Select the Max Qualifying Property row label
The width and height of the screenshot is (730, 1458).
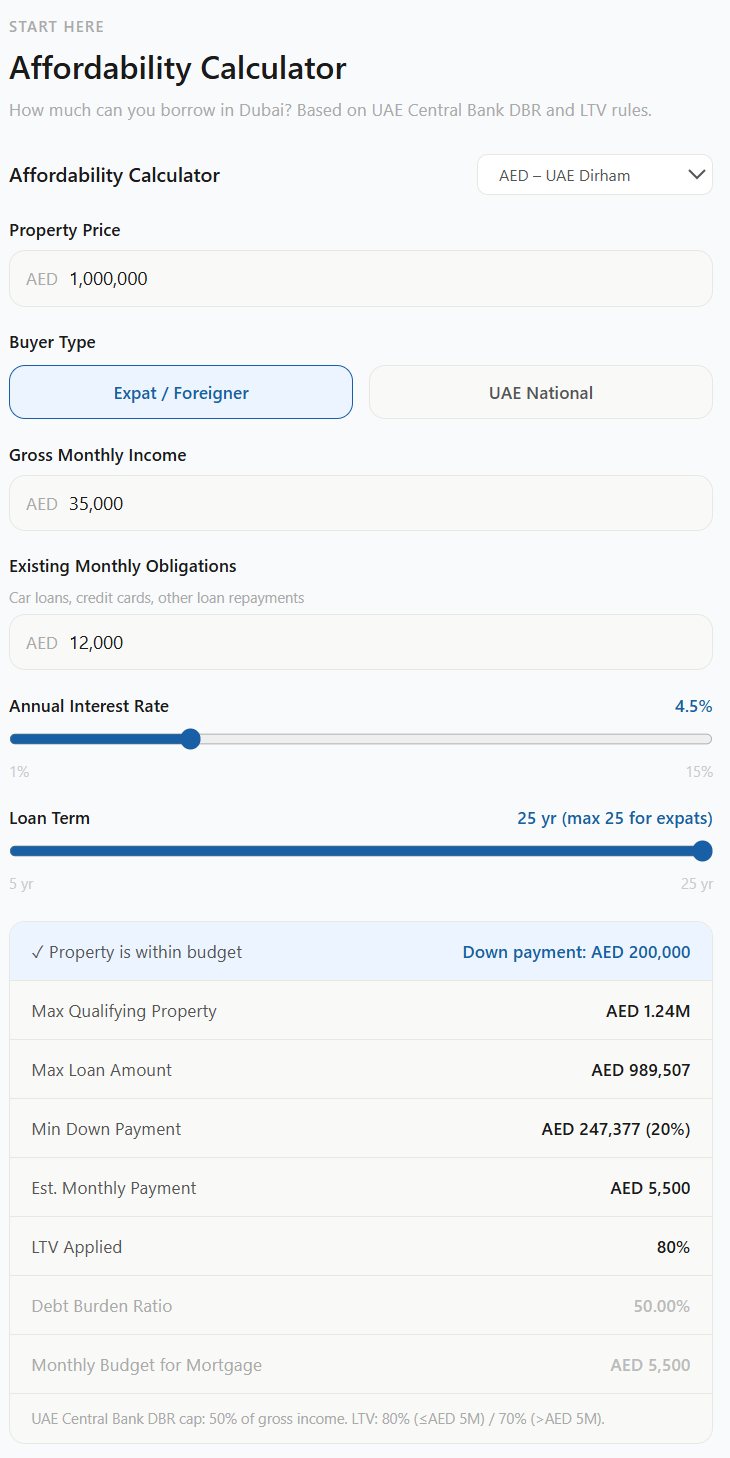(x=124, y=1011)
